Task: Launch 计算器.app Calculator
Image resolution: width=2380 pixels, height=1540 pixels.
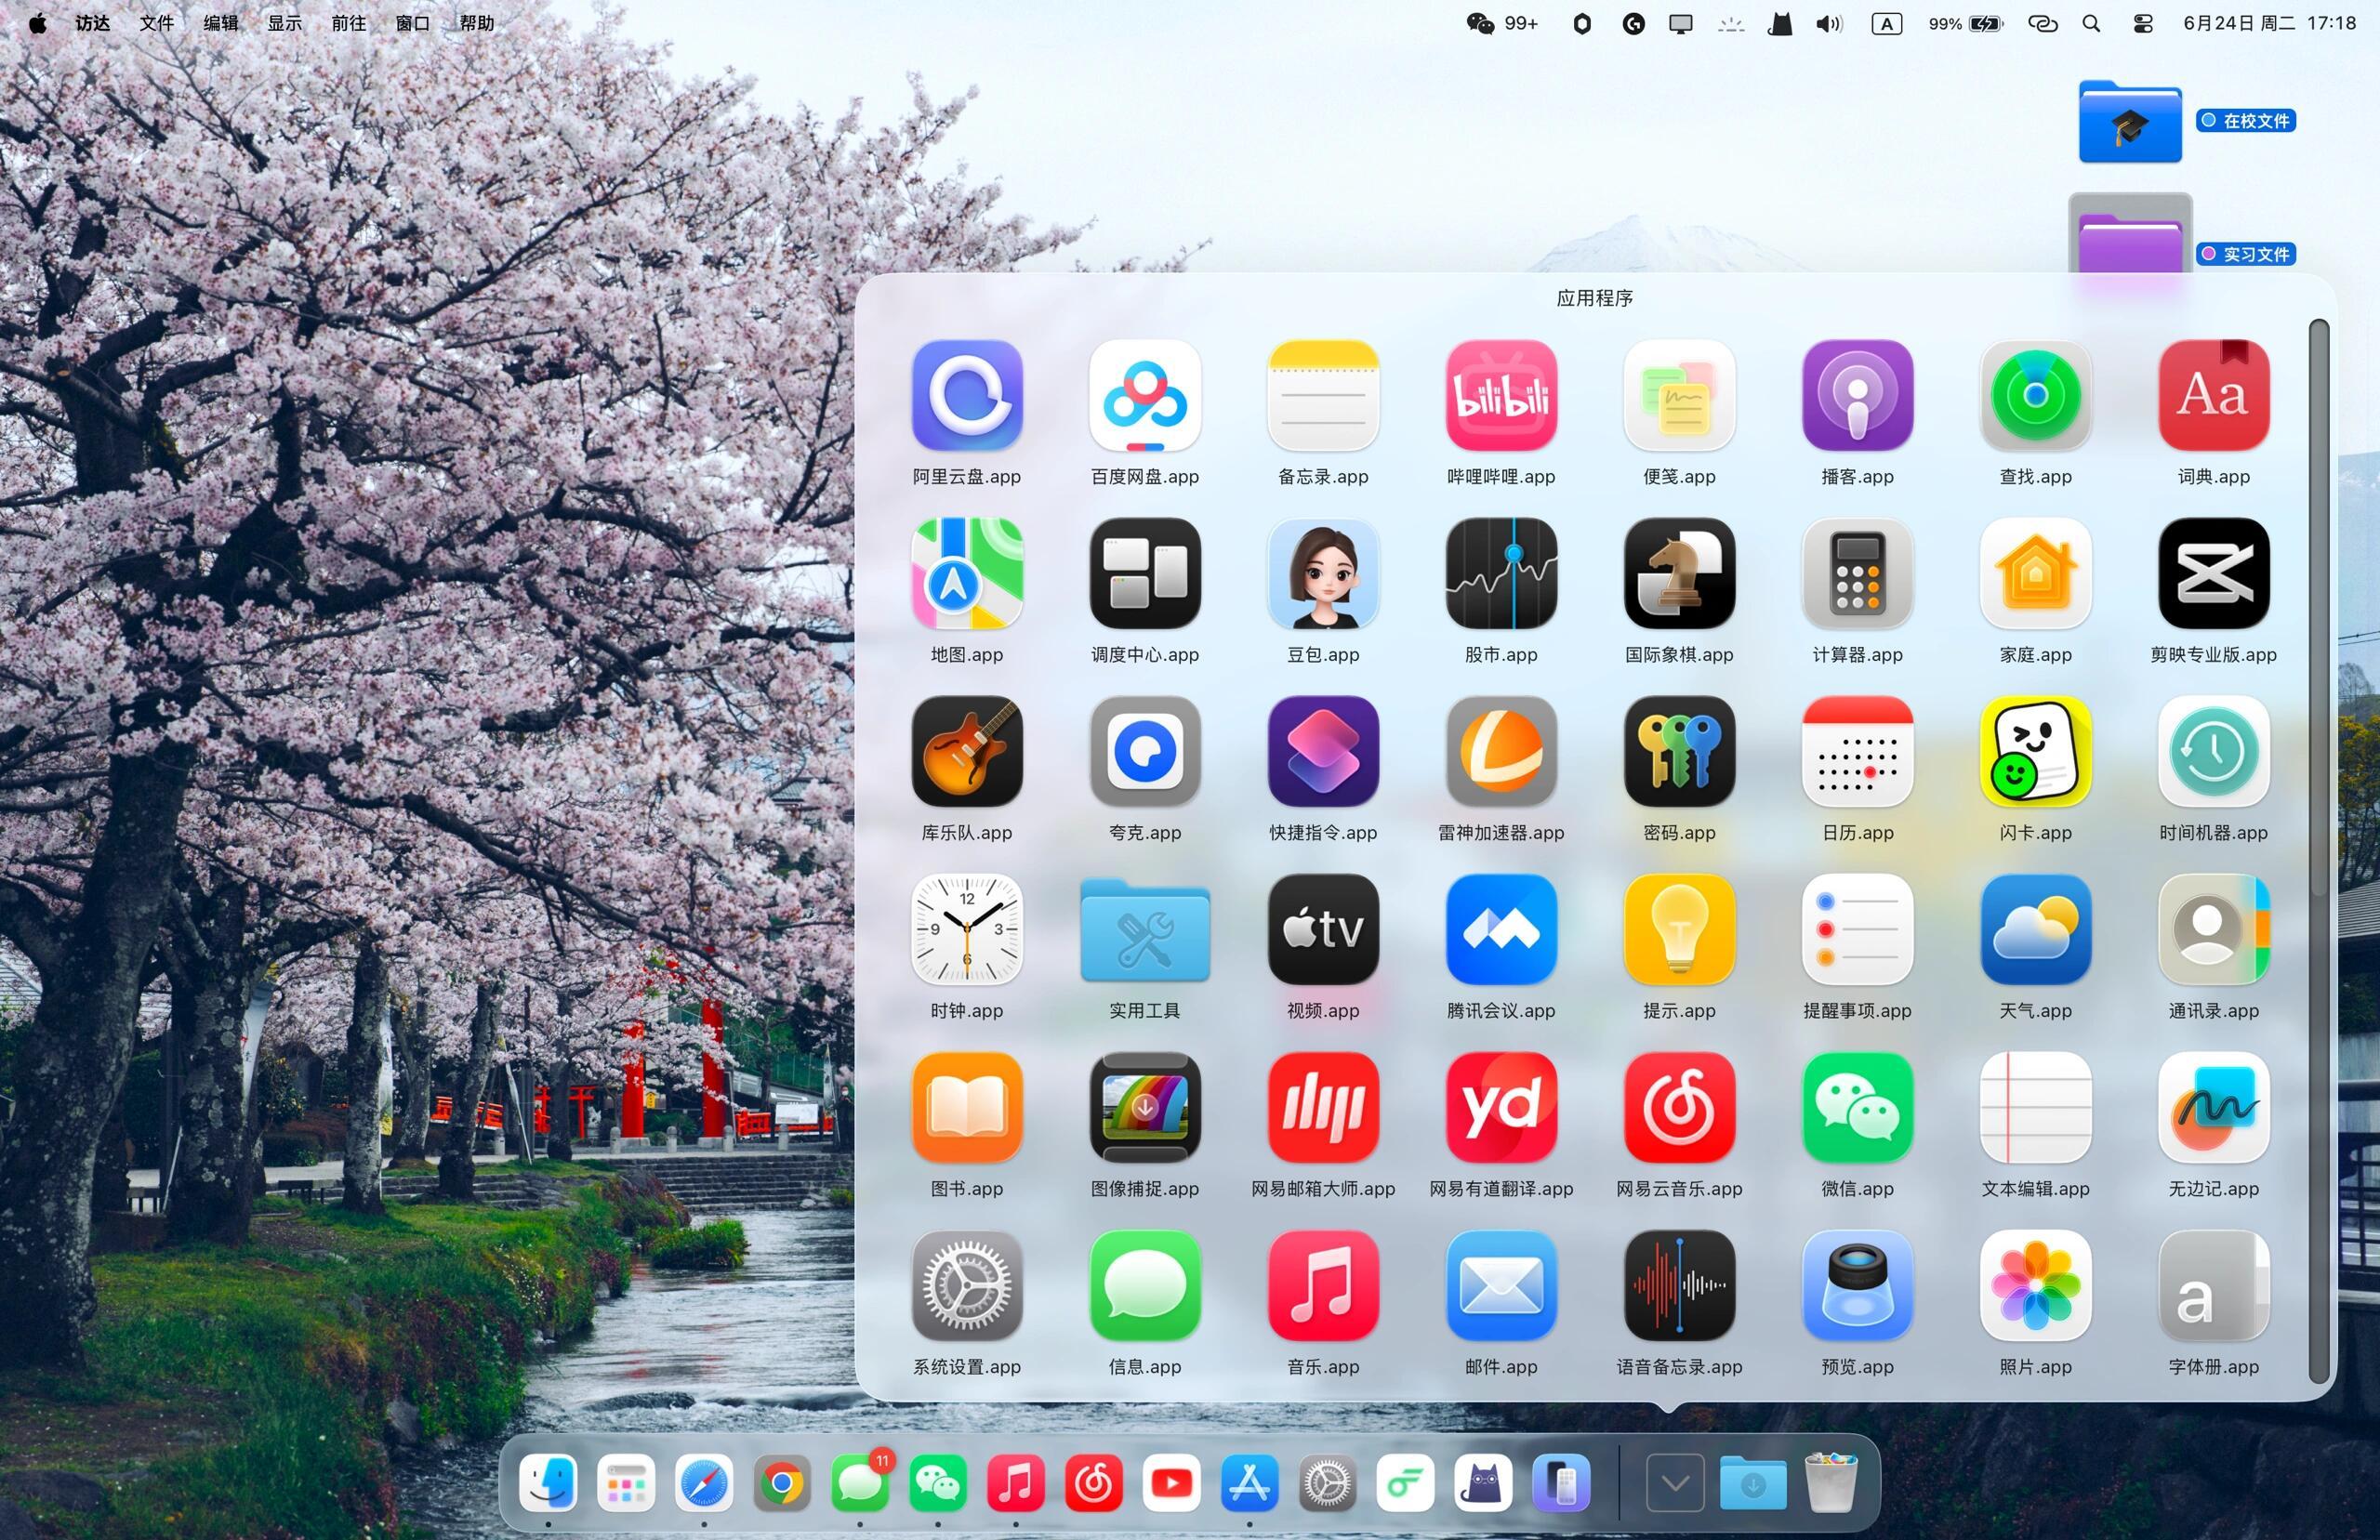Action: 1857,574
